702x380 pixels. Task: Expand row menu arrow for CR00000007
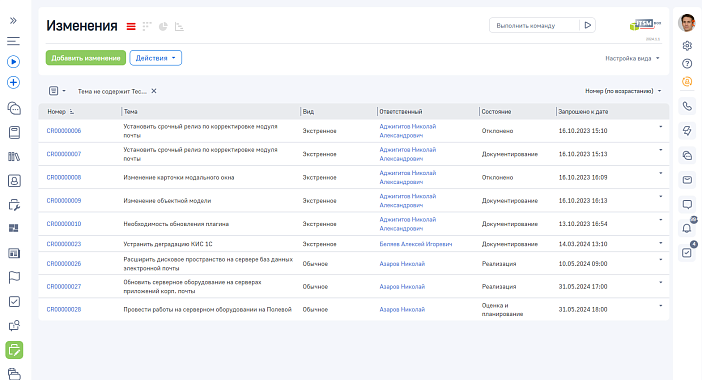(x=660, y=150)
